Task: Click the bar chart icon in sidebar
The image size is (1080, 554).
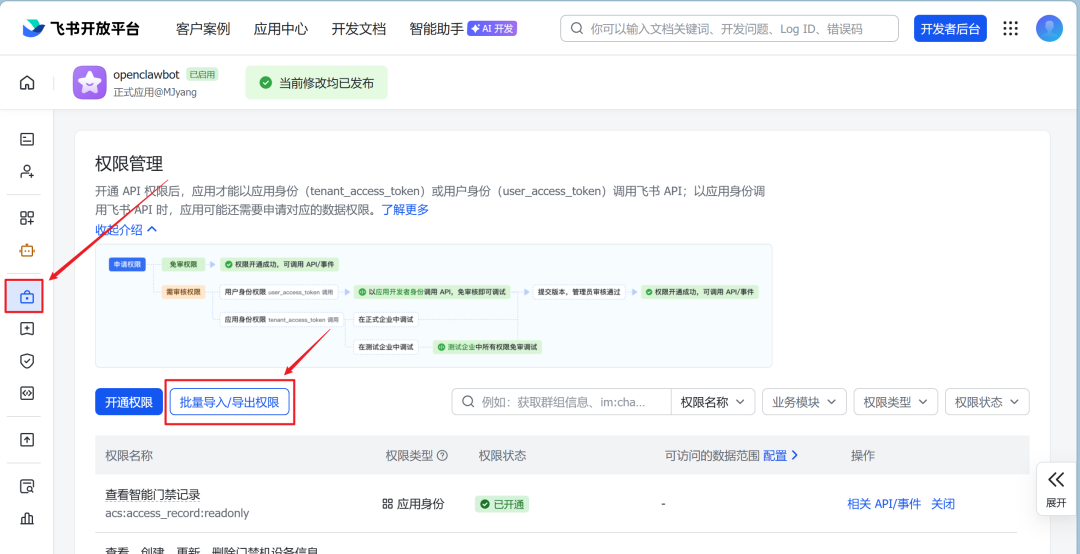Action: click(27, 518)
